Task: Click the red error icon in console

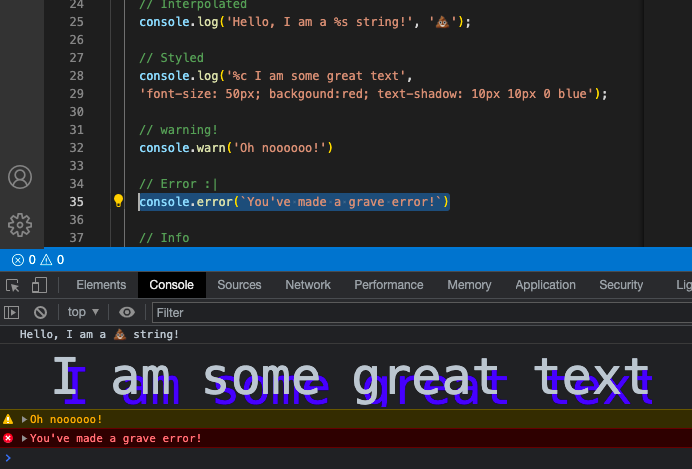Action: [x=9, y=438]
